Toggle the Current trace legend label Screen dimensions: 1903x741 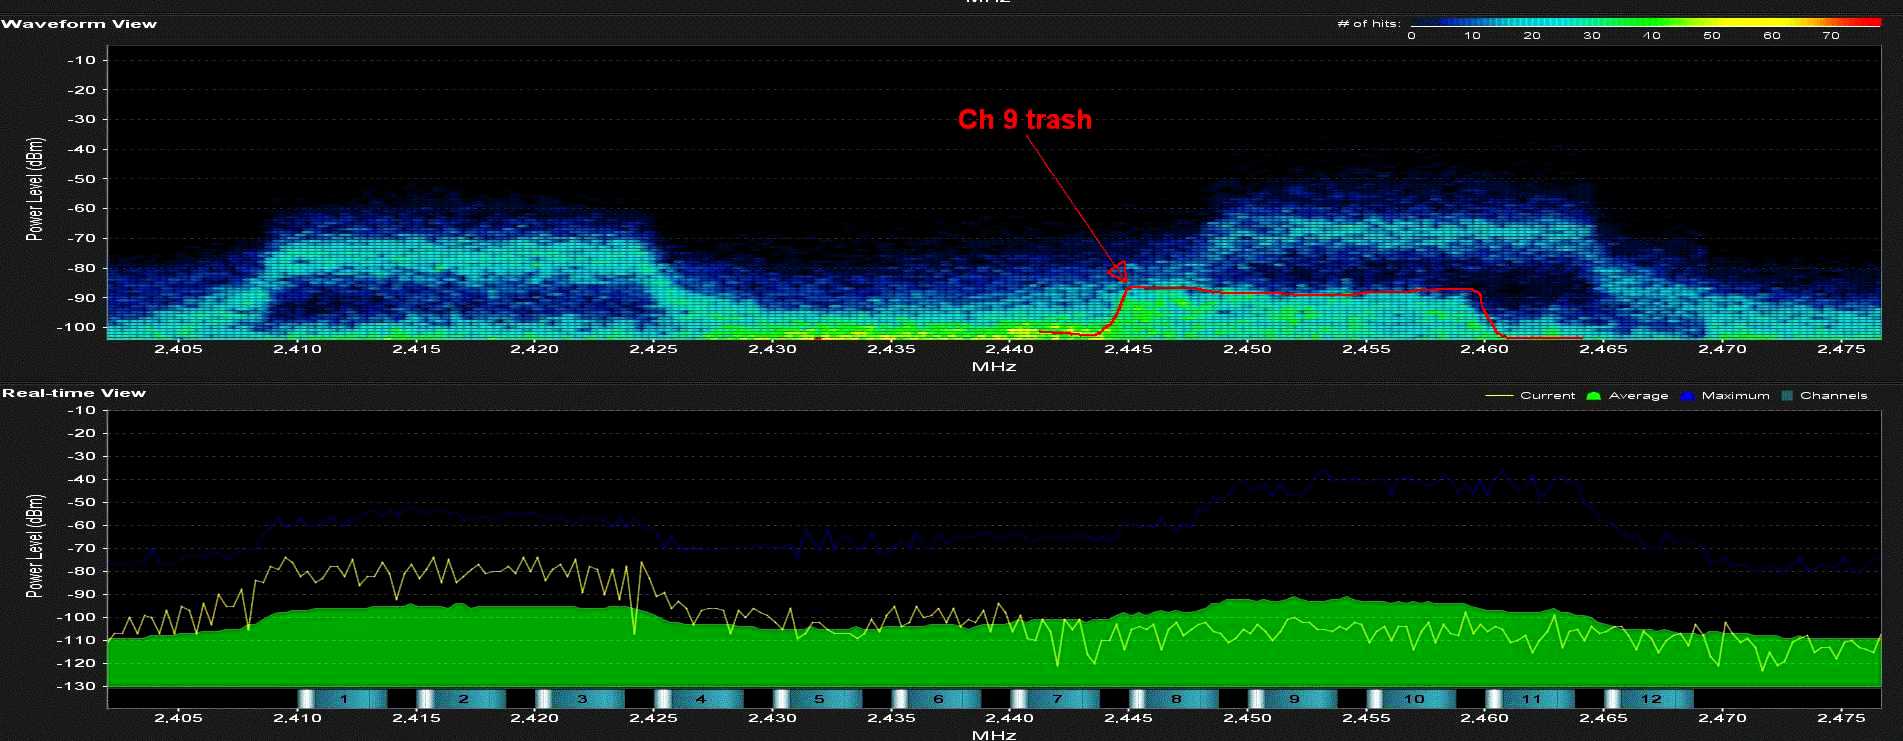click(x=1547, y=396)
